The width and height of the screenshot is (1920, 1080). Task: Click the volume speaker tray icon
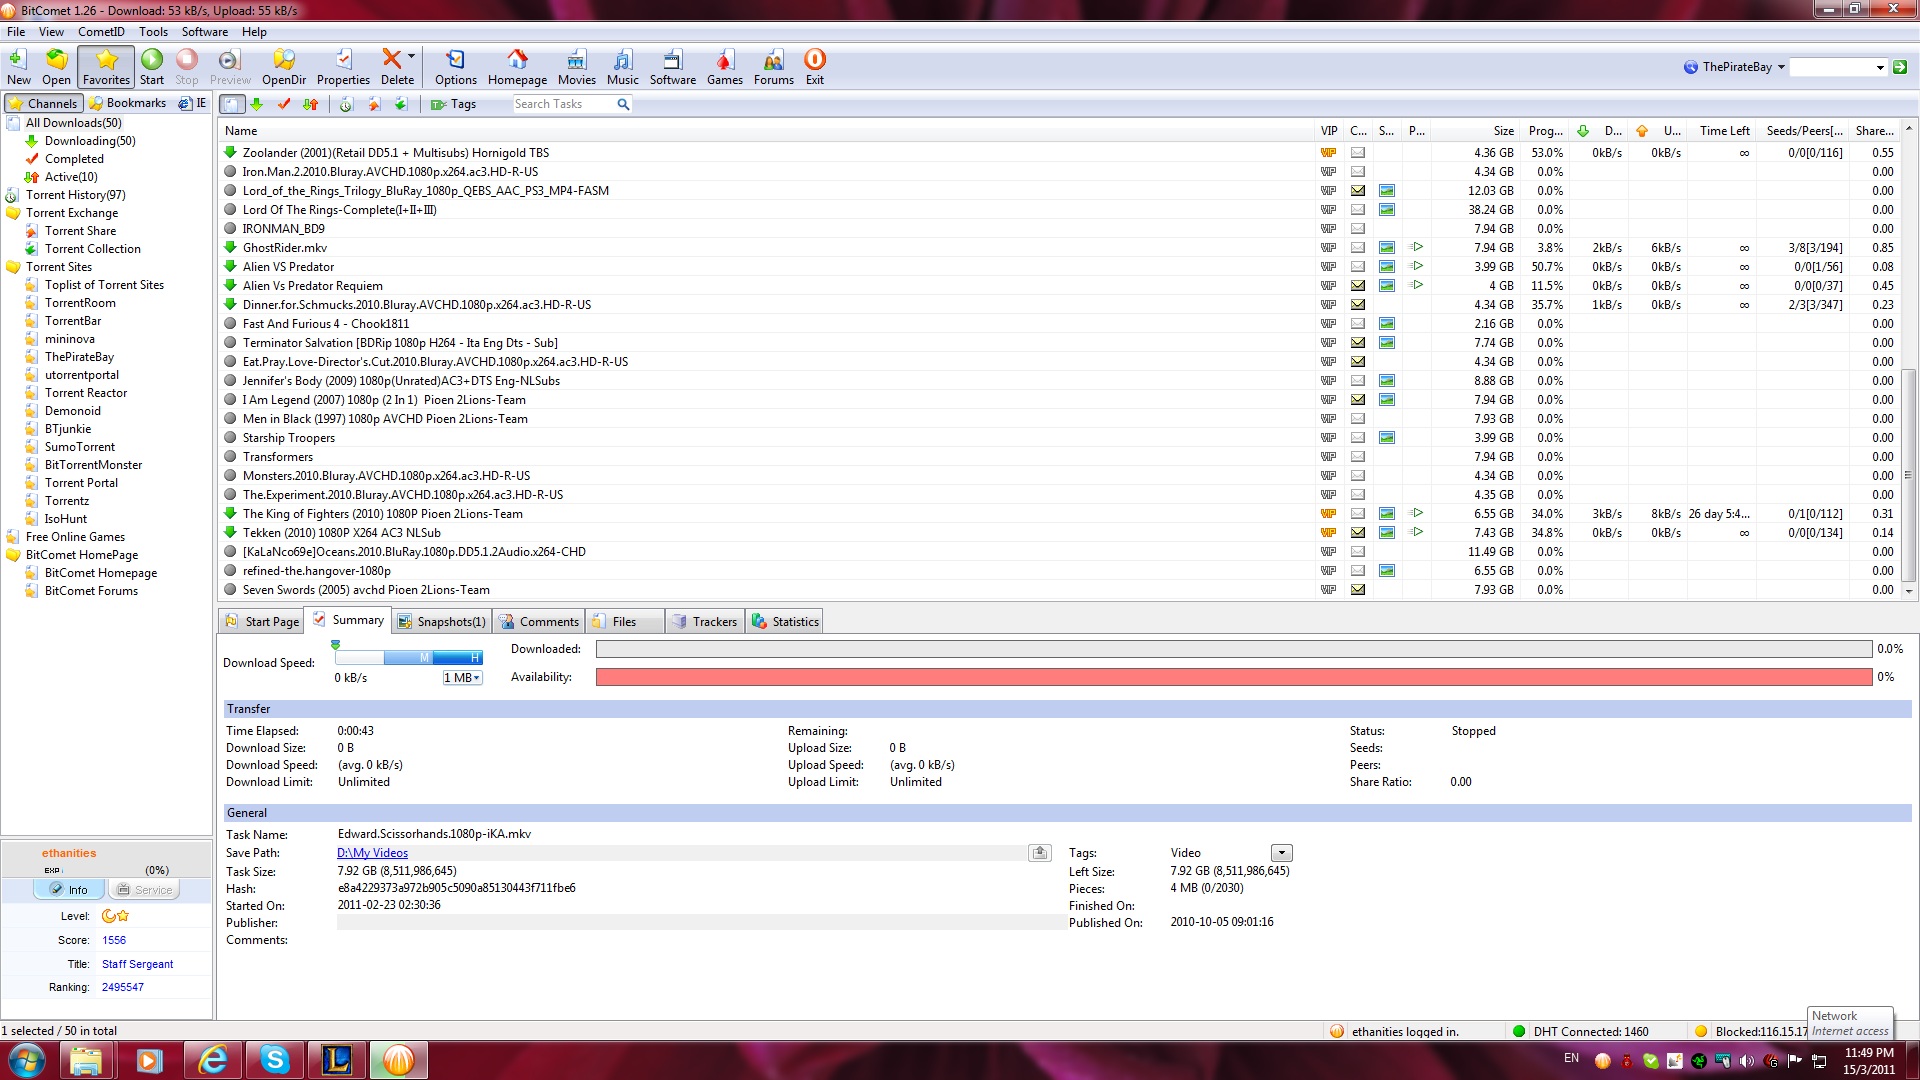[1746, 1061]
